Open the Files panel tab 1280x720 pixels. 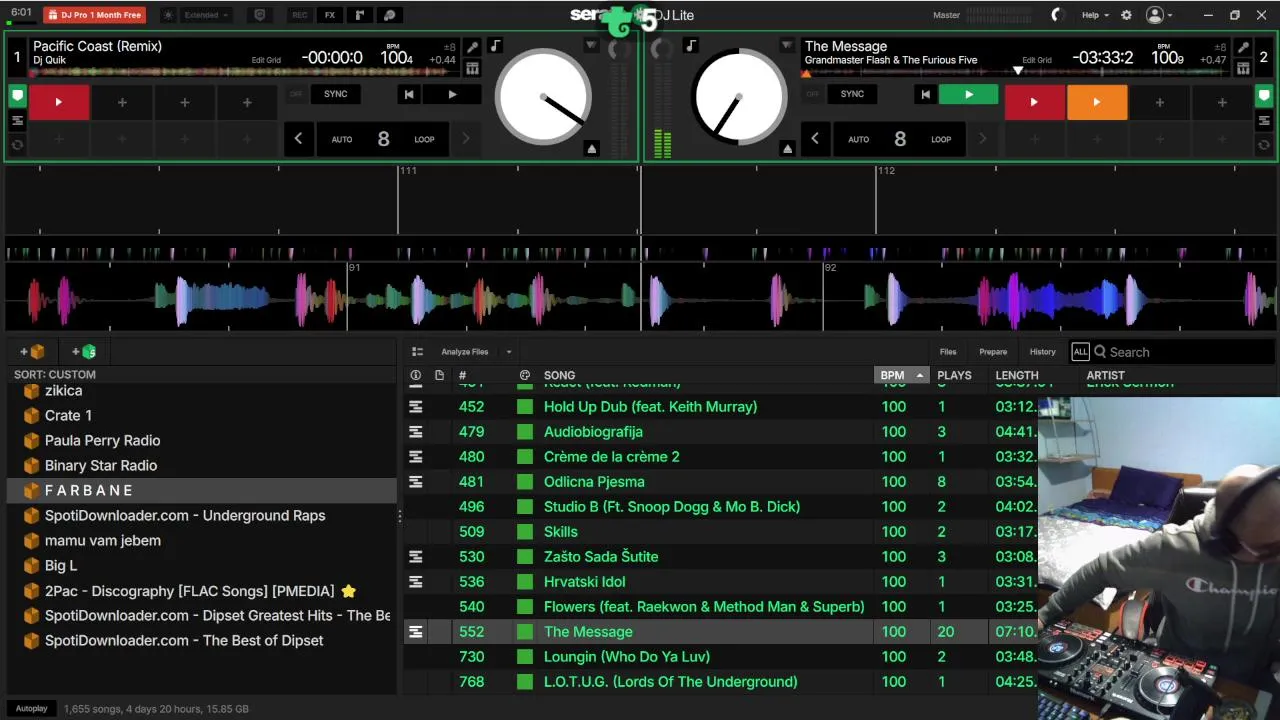[948, 352]
